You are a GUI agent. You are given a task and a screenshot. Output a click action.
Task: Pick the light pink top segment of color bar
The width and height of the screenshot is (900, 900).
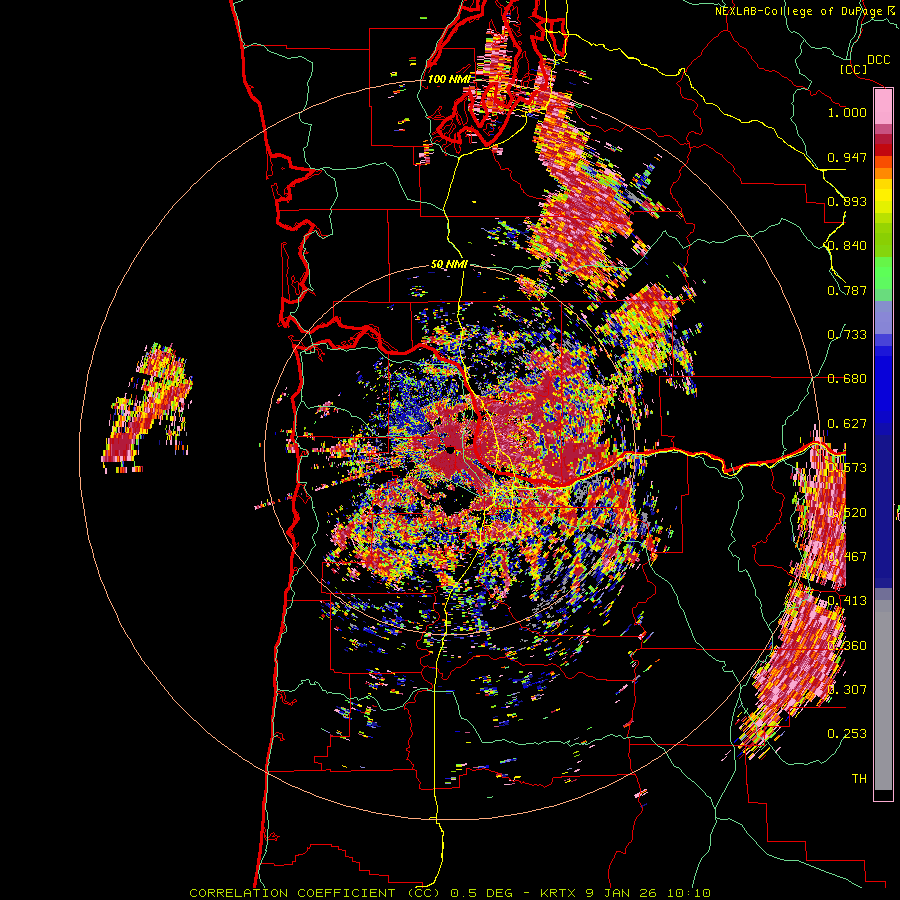(x=883, y=106)
